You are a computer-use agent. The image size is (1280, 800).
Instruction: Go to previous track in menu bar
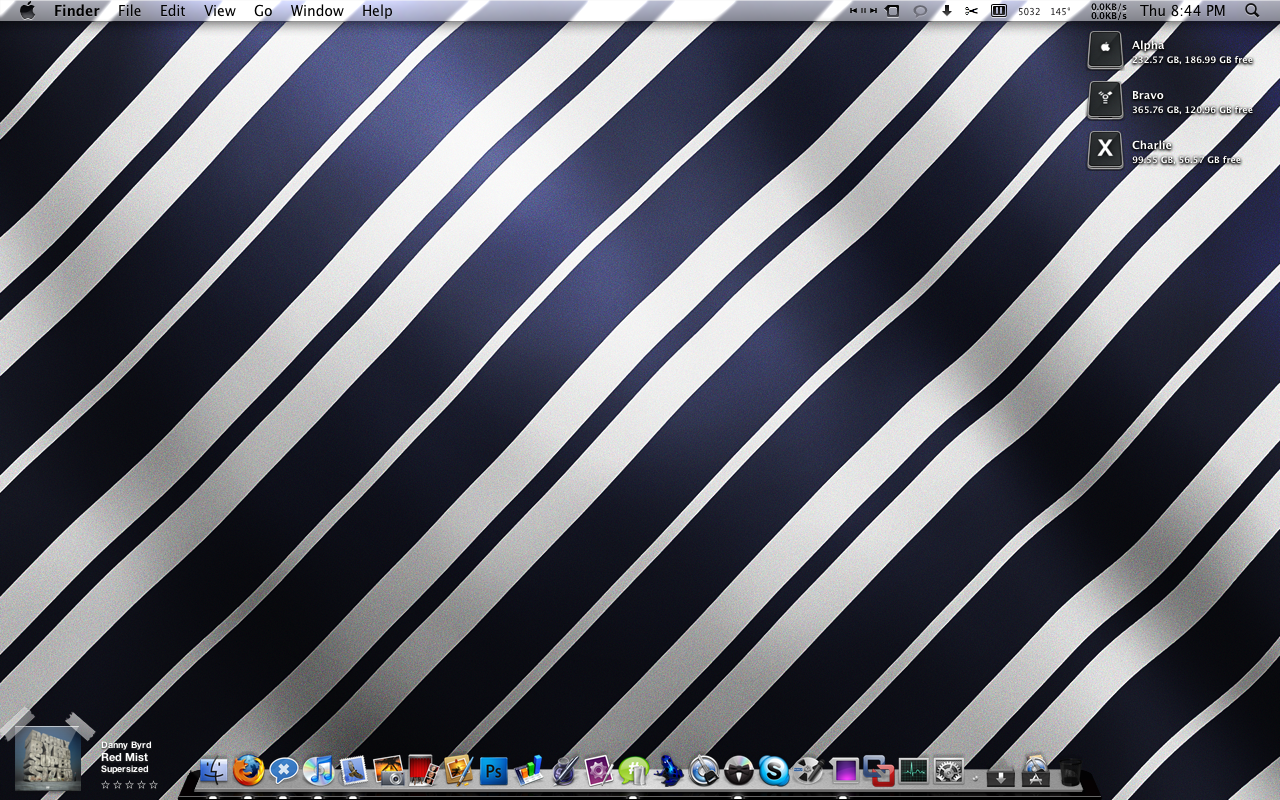[x=853, y=11]
